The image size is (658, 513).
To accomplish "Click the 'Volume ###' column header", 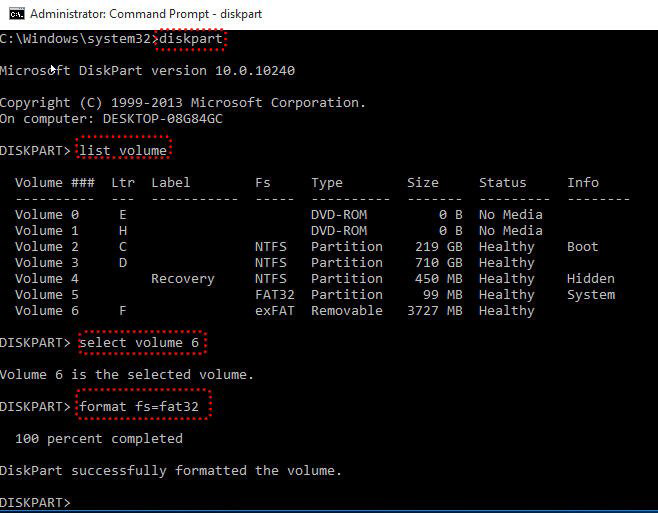I will coord(55,183).
